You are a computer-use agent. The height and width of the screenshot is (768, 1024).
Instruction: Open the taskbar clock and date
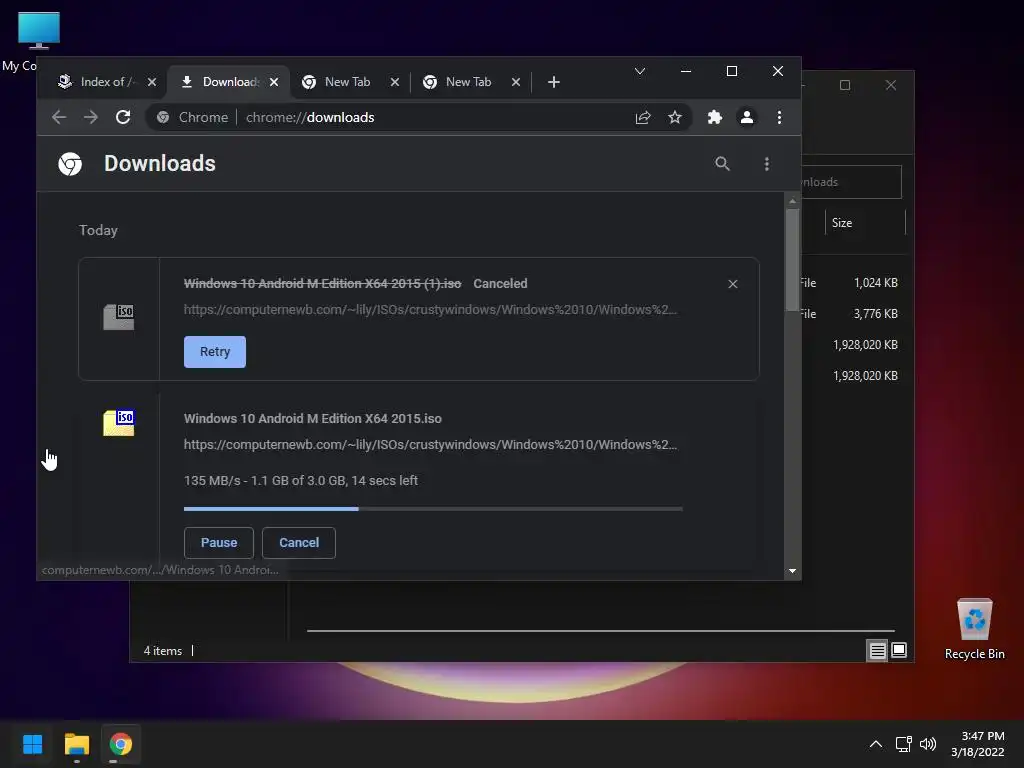(978, 744)
